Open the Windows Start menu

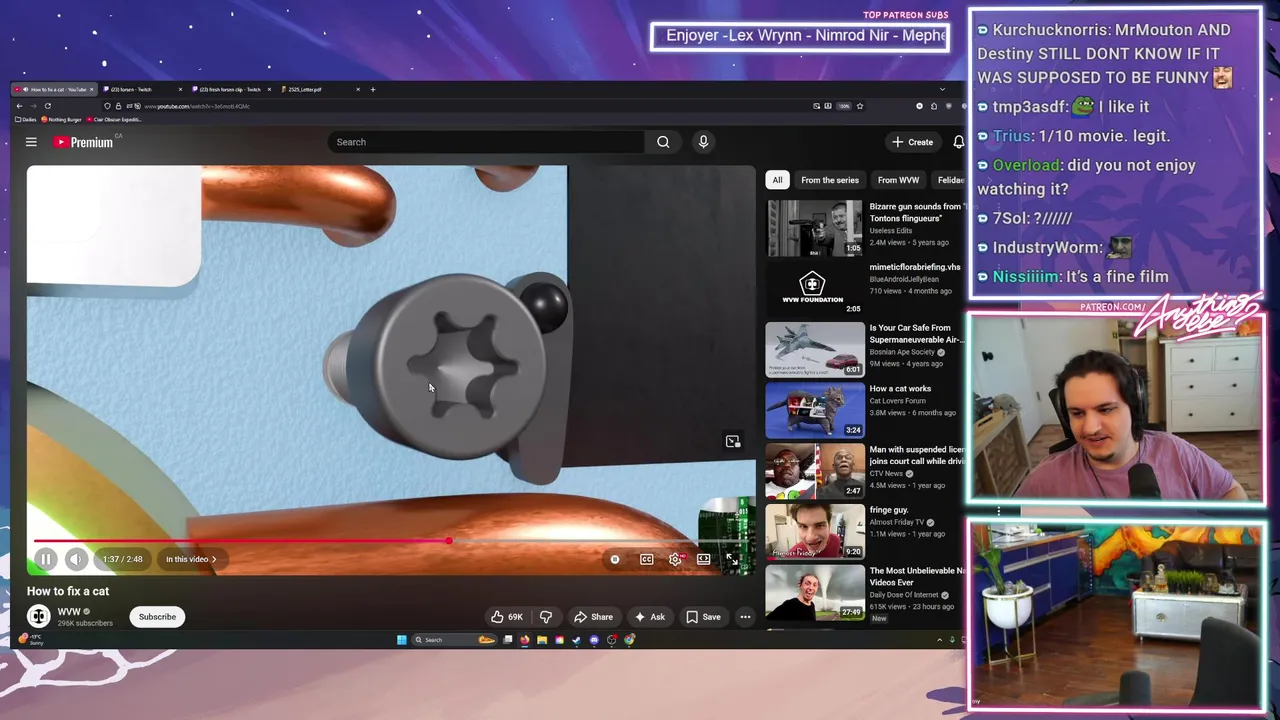click(402, 640)
